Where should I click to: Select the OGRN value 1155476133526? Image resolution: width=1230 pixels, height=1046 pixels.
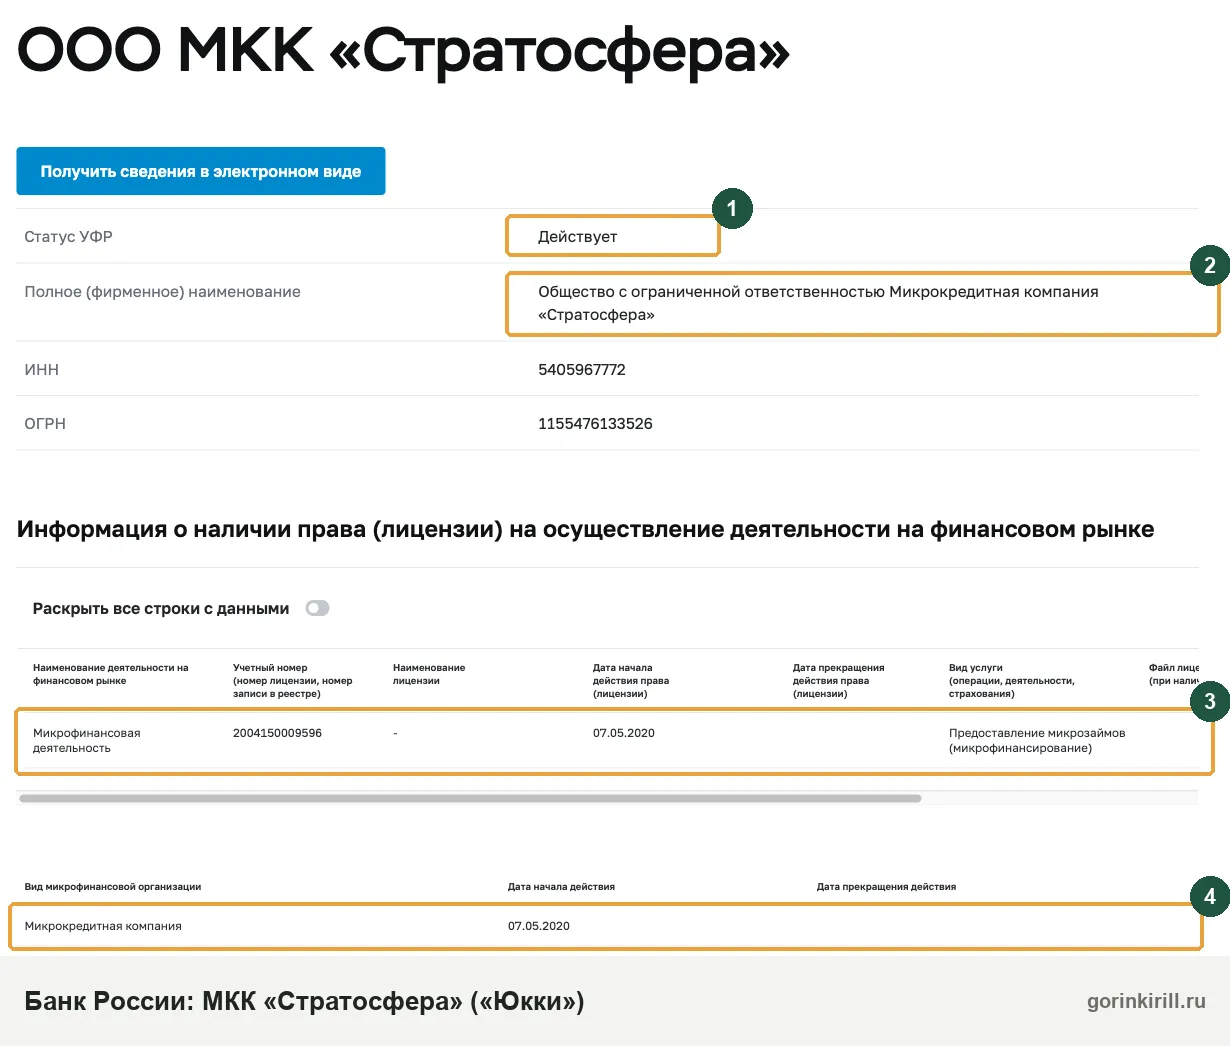(595, 423)
